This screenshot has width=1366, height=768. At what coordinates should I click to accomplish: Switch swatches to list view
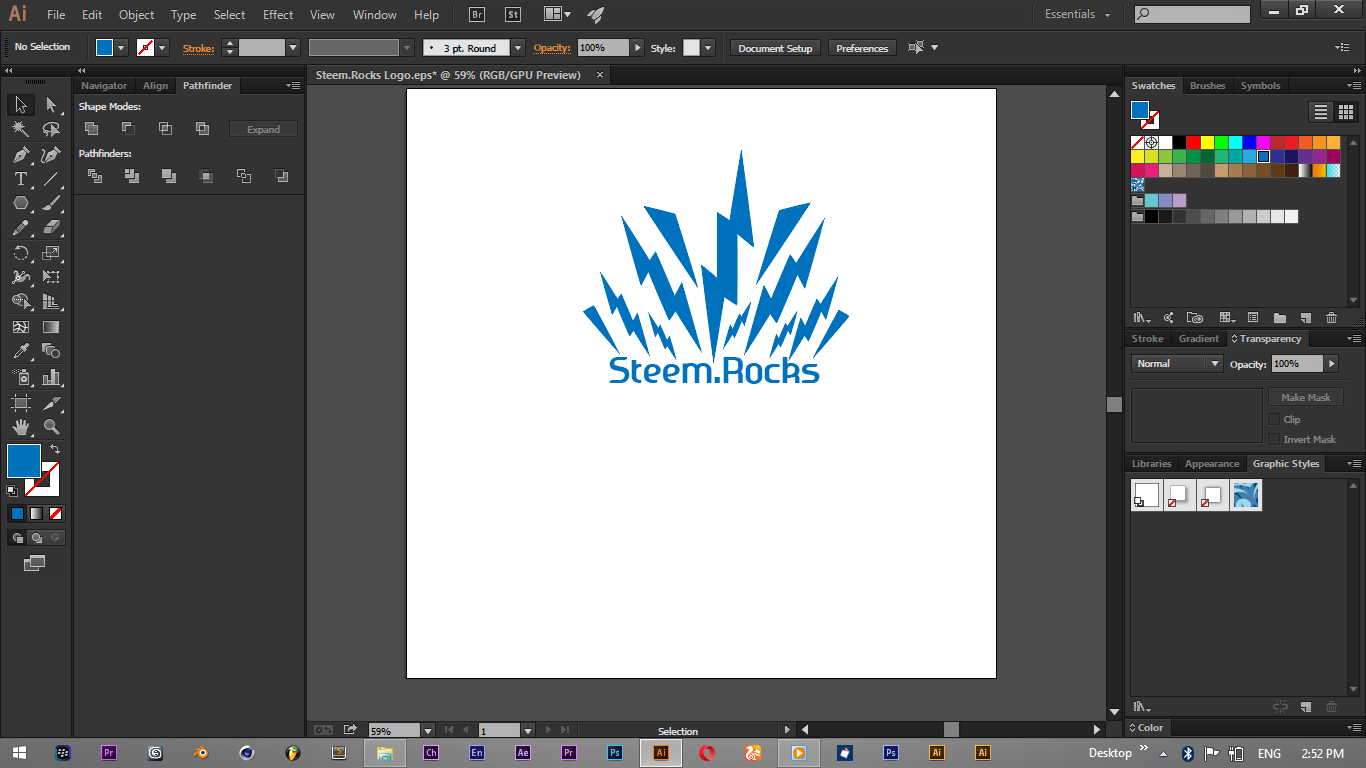click(1321, 112)
